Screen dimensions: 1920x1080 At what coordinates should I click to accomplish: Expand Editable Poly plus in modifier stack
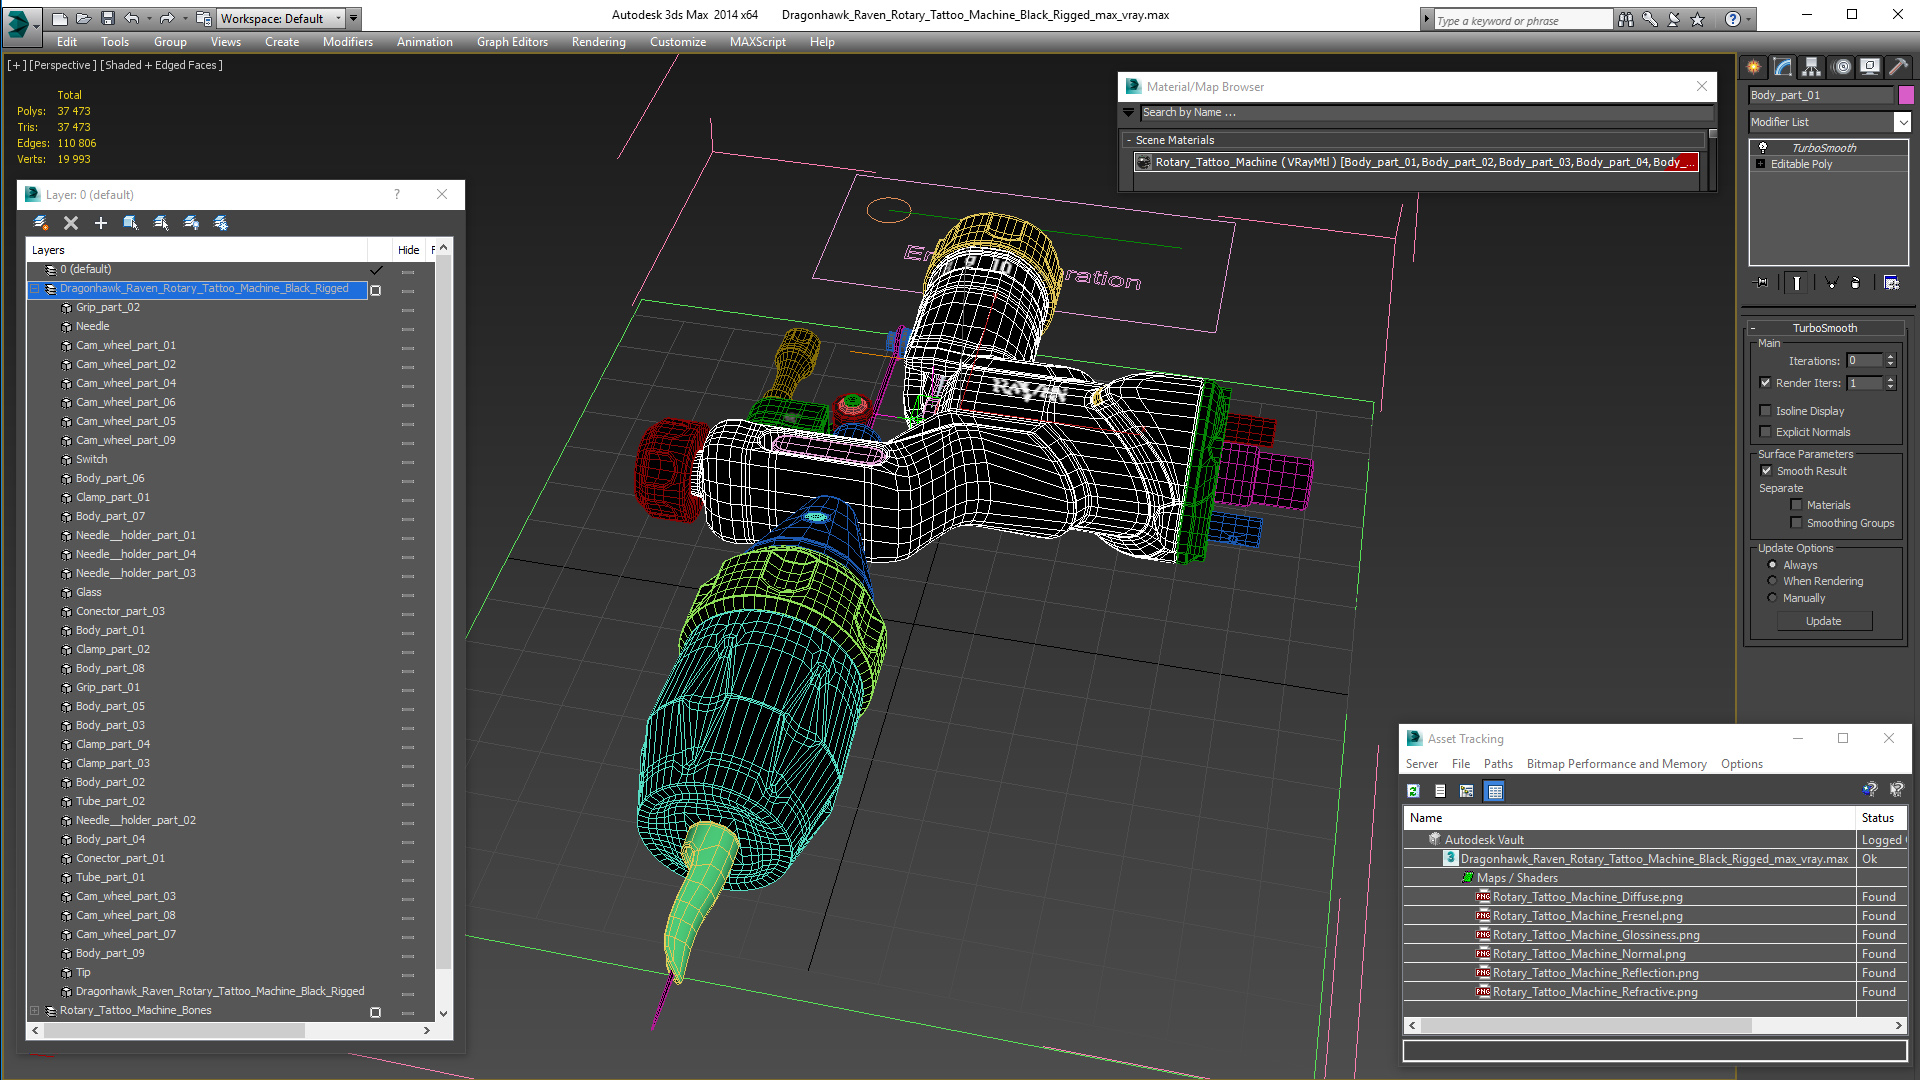point(1761,164)
